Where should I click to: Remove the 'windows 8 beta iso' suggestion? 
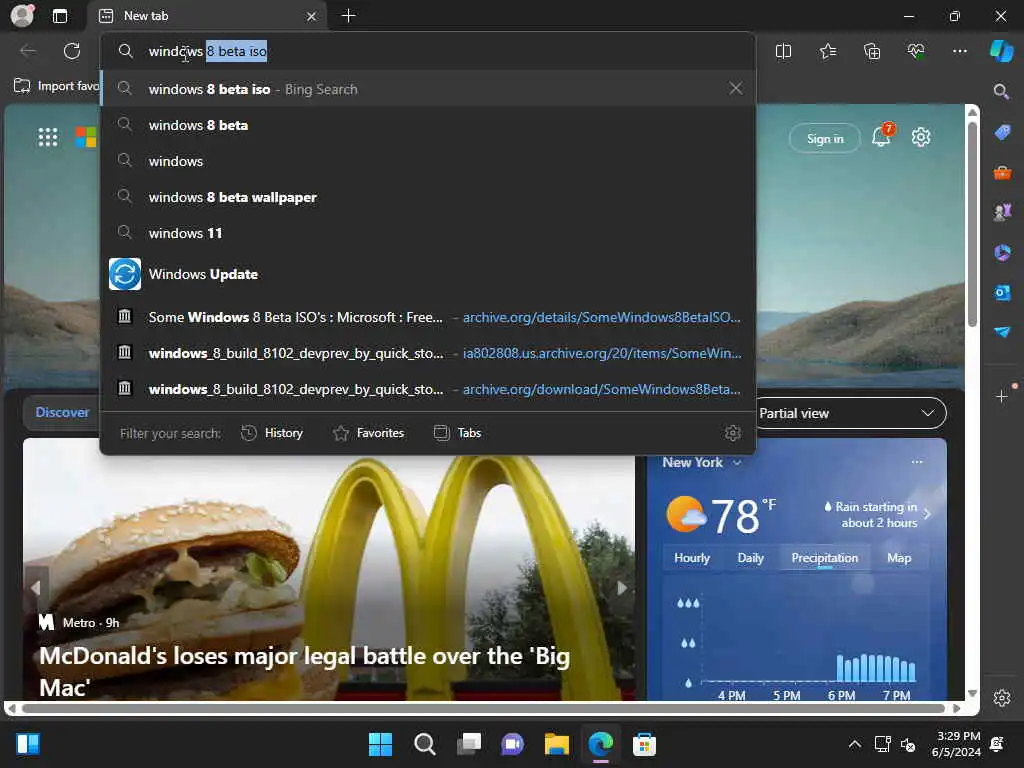pos(735,88)
